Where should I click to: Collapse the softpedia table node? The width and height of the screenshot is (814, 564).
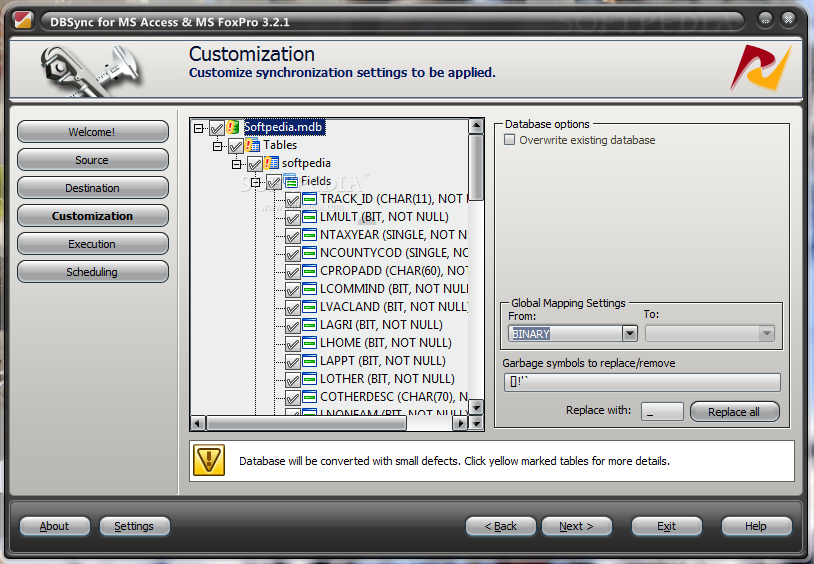[x=236, y=164]
